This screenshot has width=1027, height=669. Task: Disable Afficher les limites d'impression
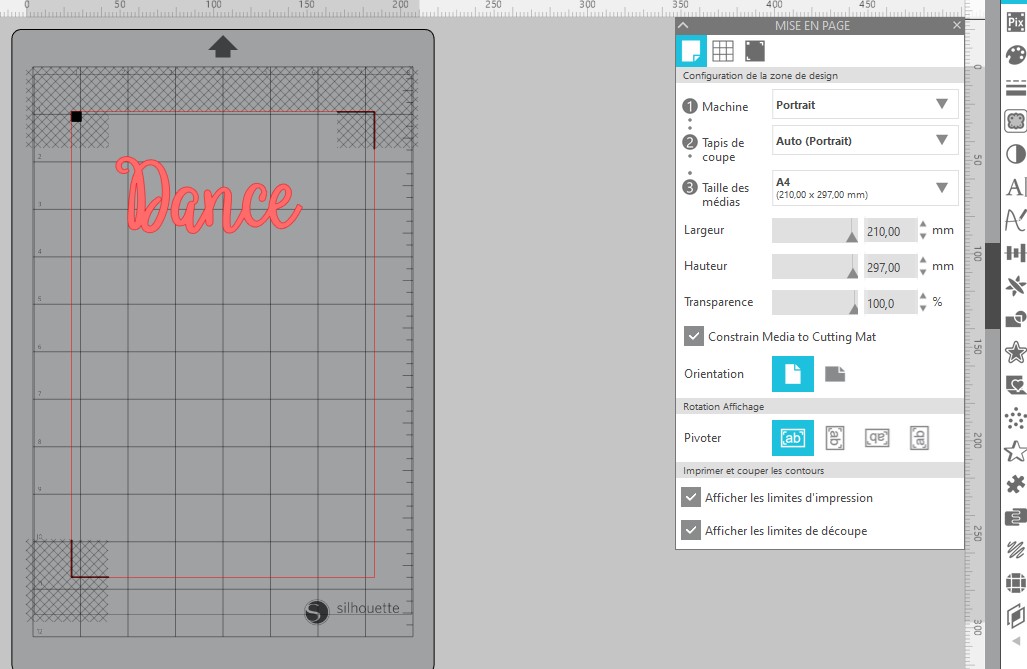point(694,497)
